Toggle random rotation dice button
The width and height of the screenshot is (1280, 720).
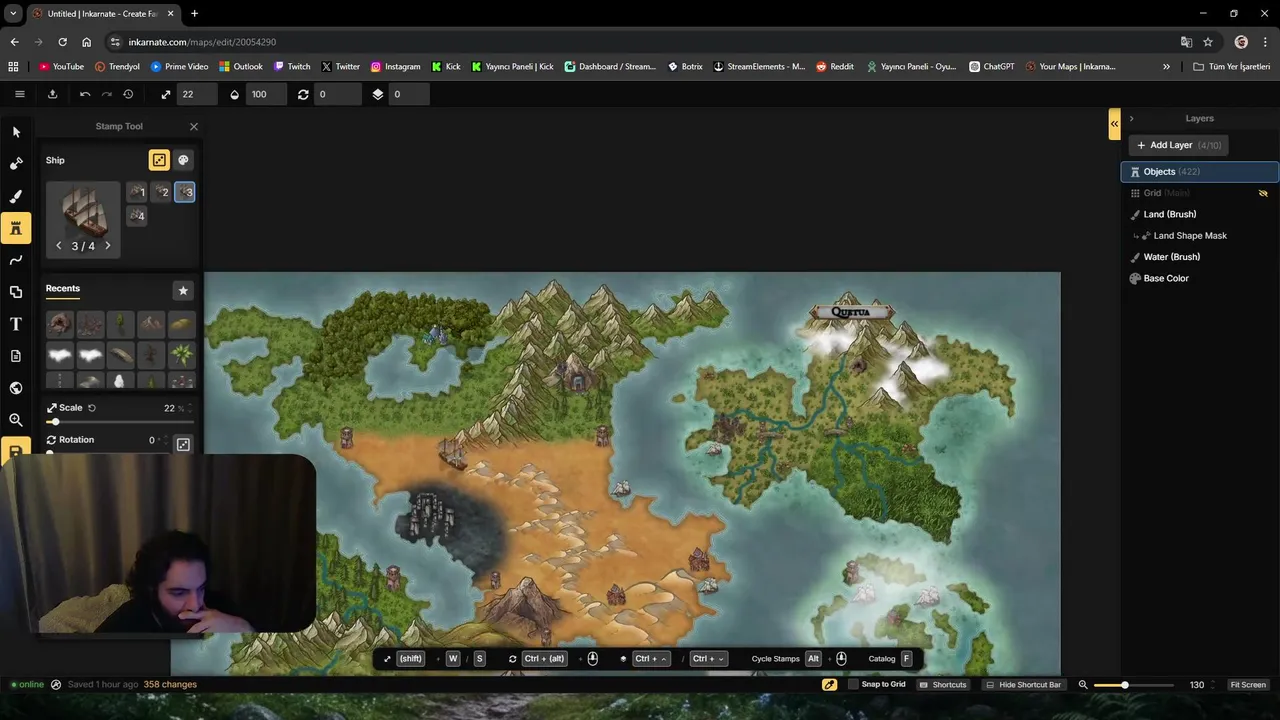point(183,444)
